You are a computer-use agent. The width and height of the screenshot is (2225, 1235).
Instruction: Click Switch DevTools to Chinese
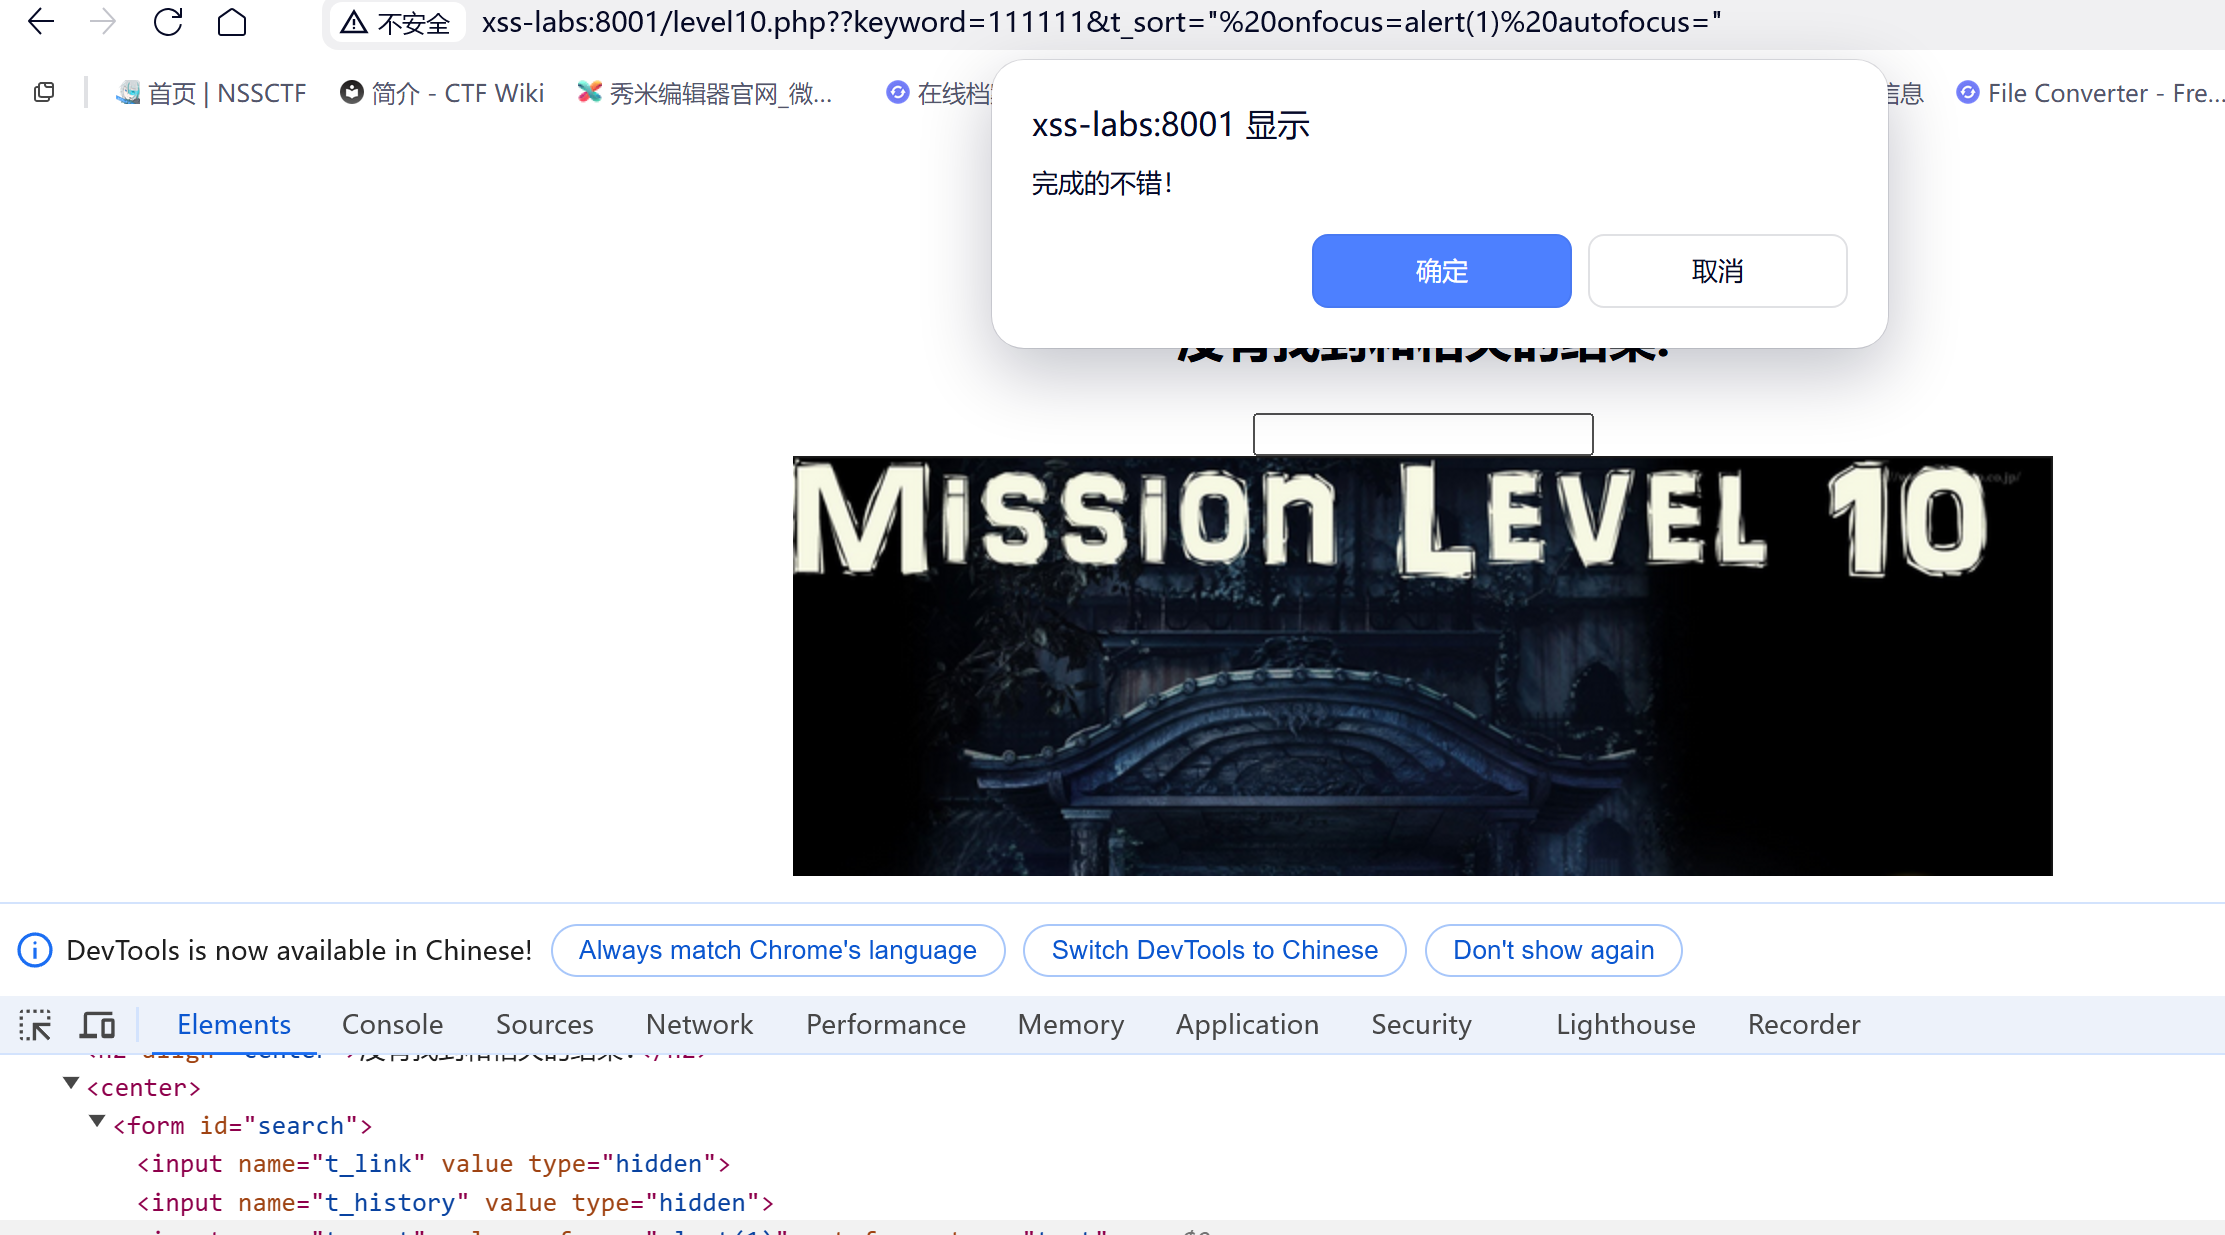[1214, 950]
